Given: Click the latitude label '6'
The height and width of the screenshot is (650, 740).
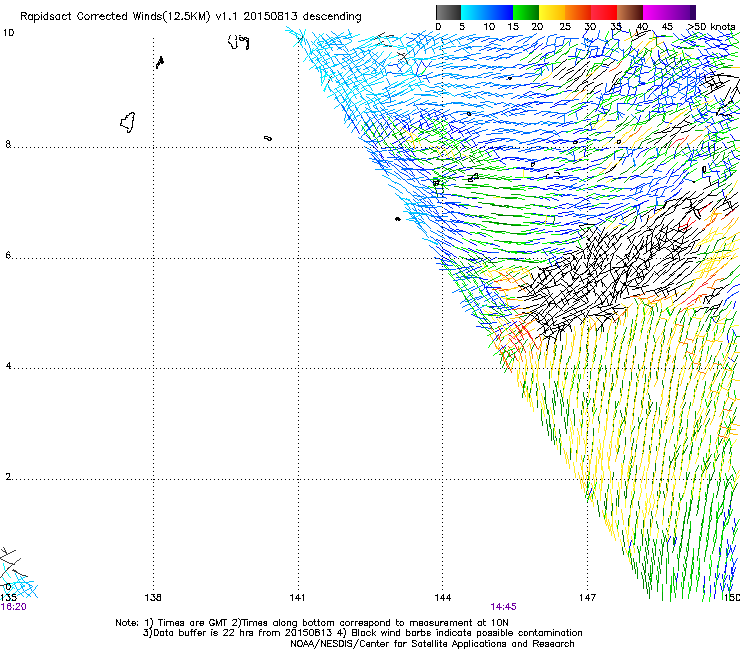Looking at the screenshot, I should [x=8, y=255].
